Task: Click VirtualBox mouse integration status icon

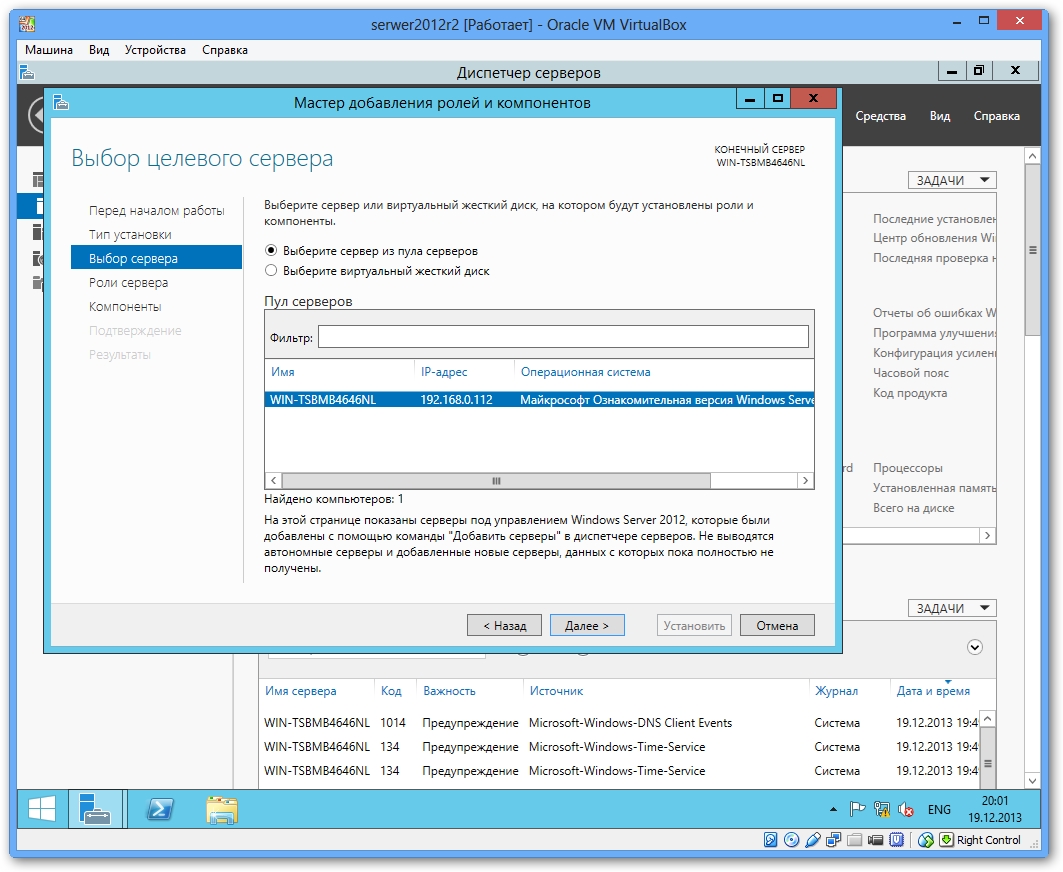Action: 925,840
